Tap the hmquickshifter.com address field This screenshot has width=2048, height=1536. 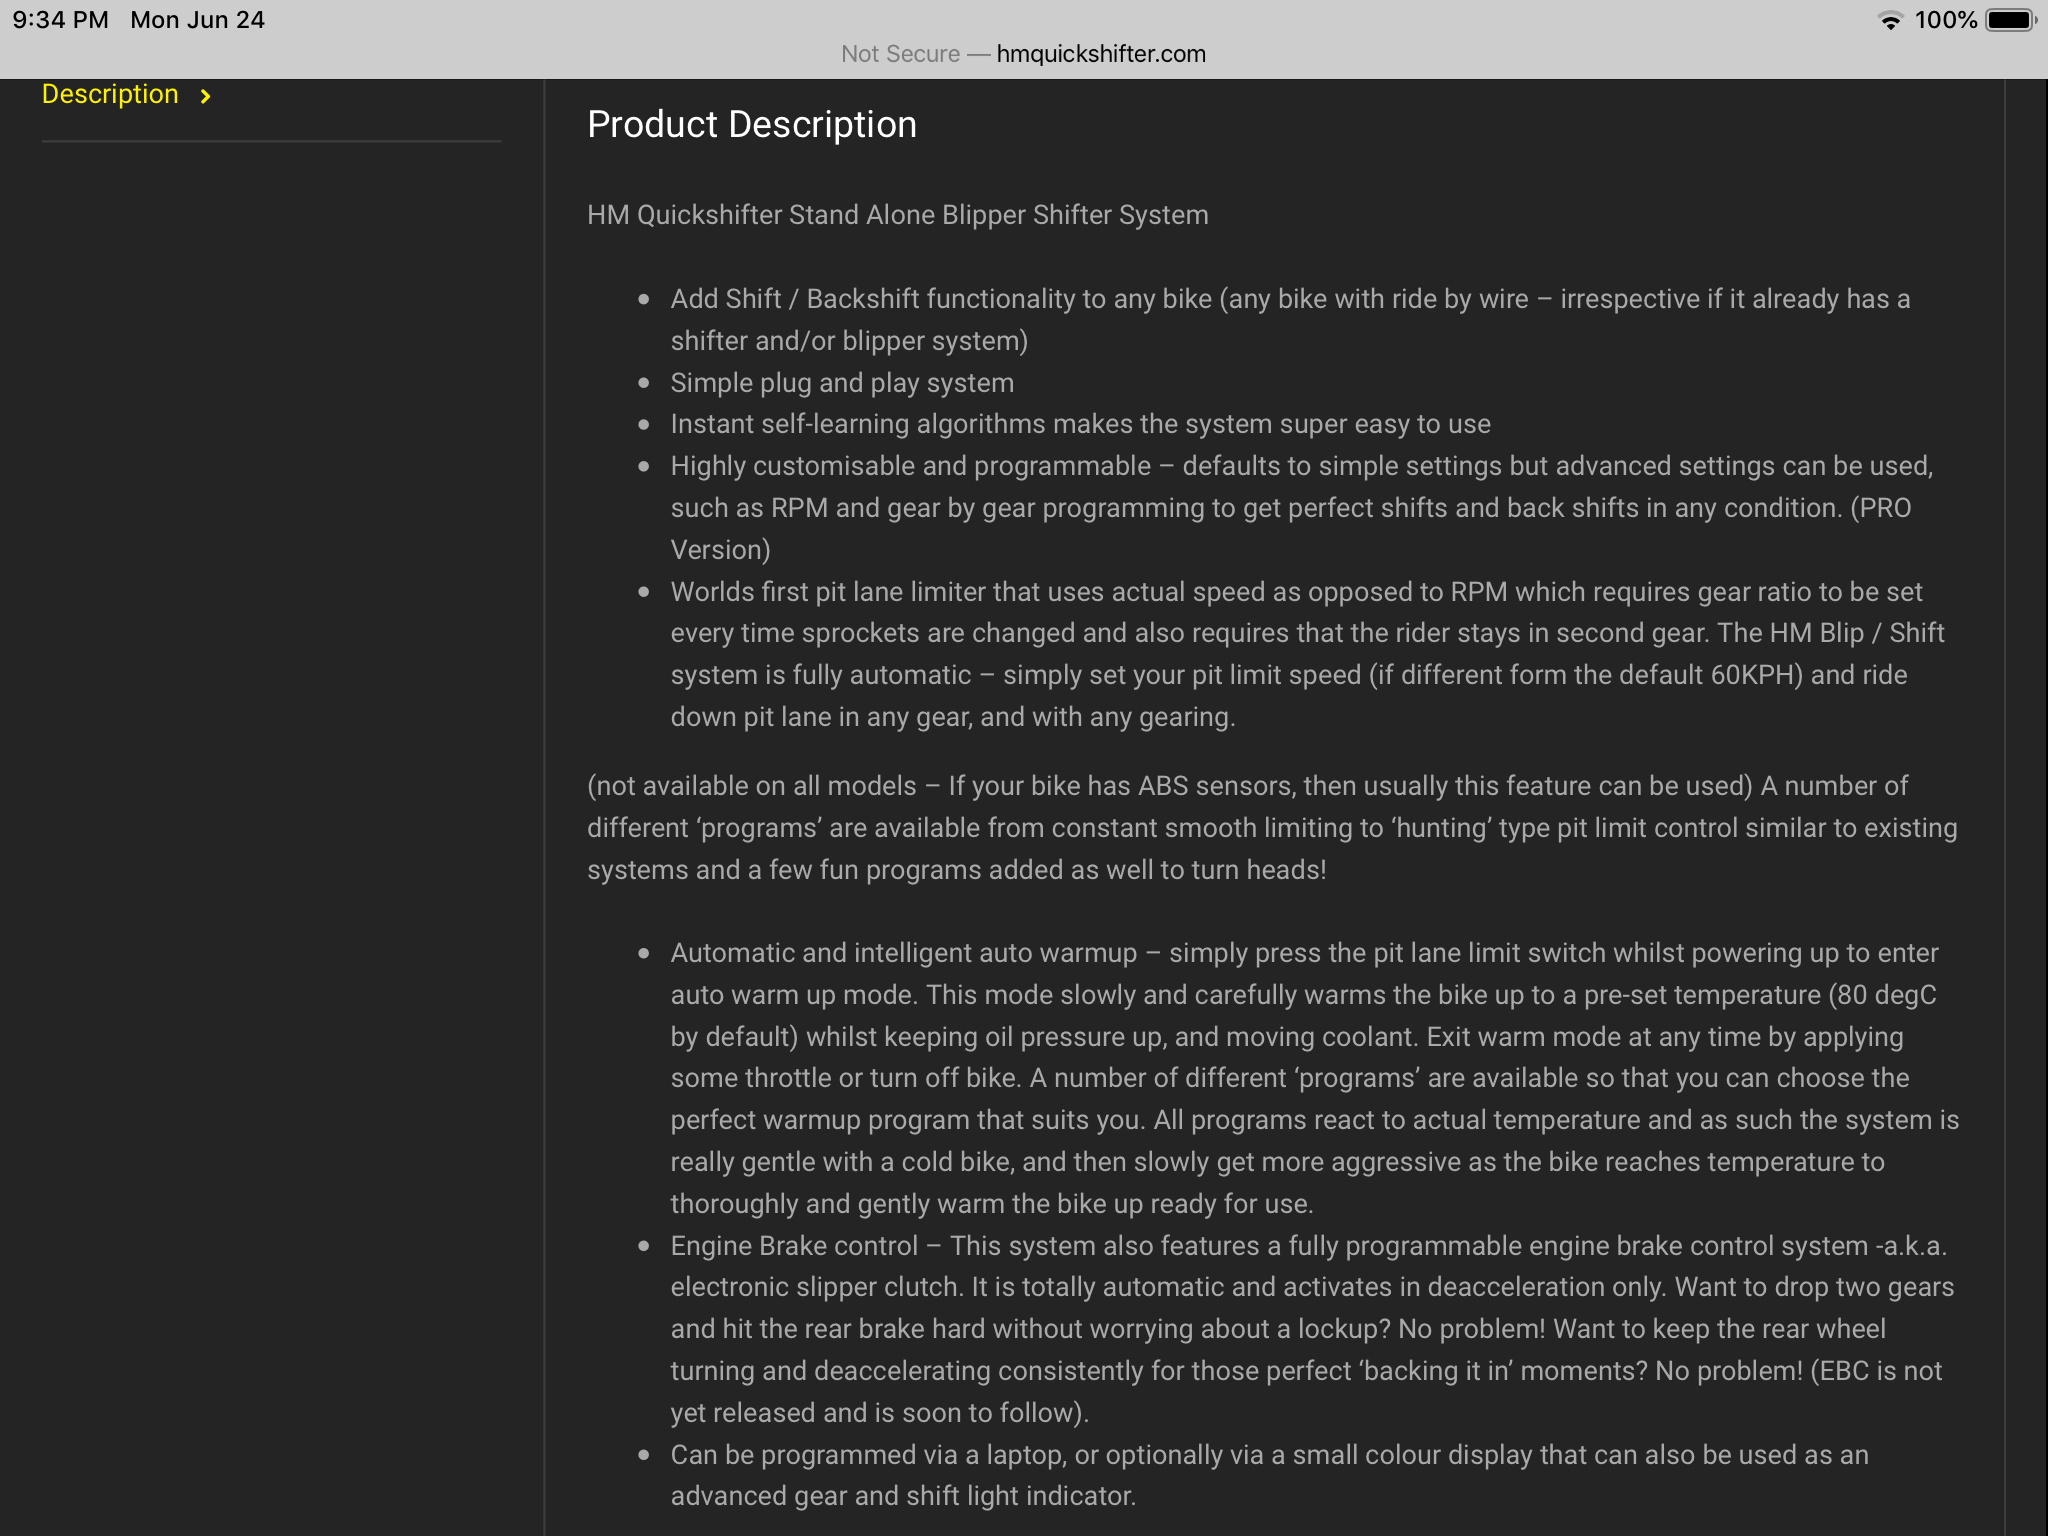1100,54
